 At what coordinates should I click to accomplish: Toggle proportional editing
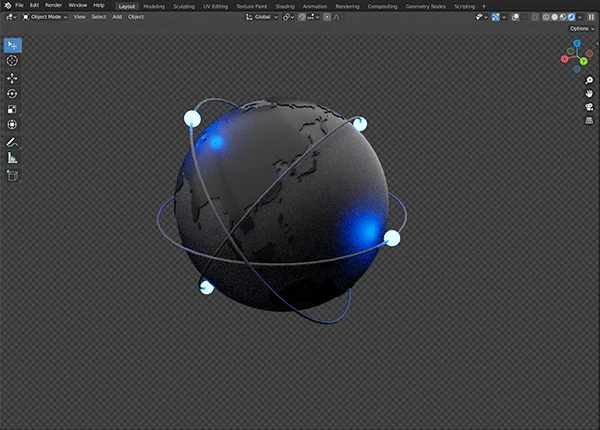327,17
